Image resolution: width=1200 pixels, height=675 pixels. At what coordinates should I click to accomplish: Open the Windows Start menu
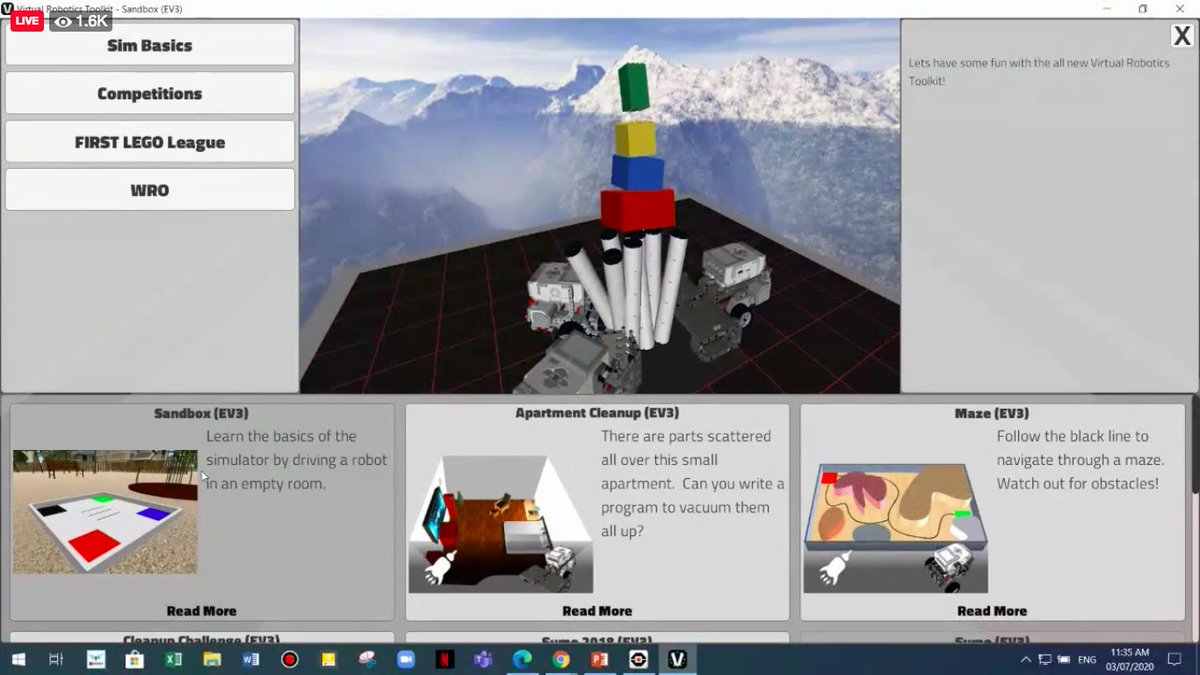[18, 660]
